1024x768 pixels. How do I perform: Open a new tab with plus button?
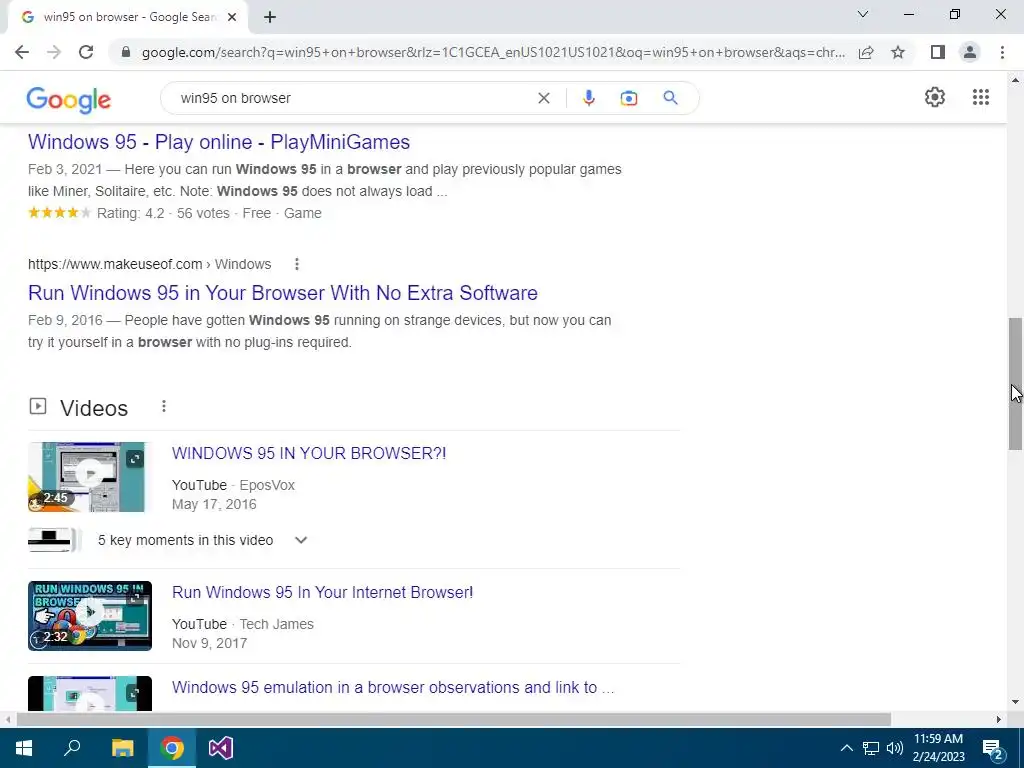click(x=270, y=17)
